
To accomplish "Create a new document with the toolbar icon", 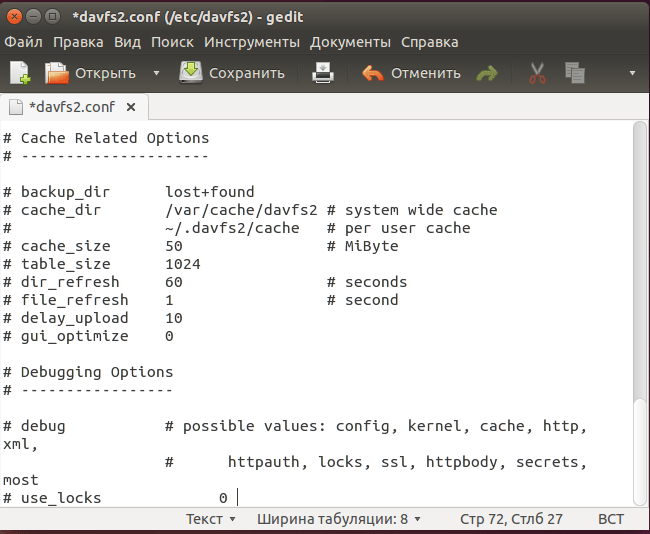I will [x=20, y=73].
